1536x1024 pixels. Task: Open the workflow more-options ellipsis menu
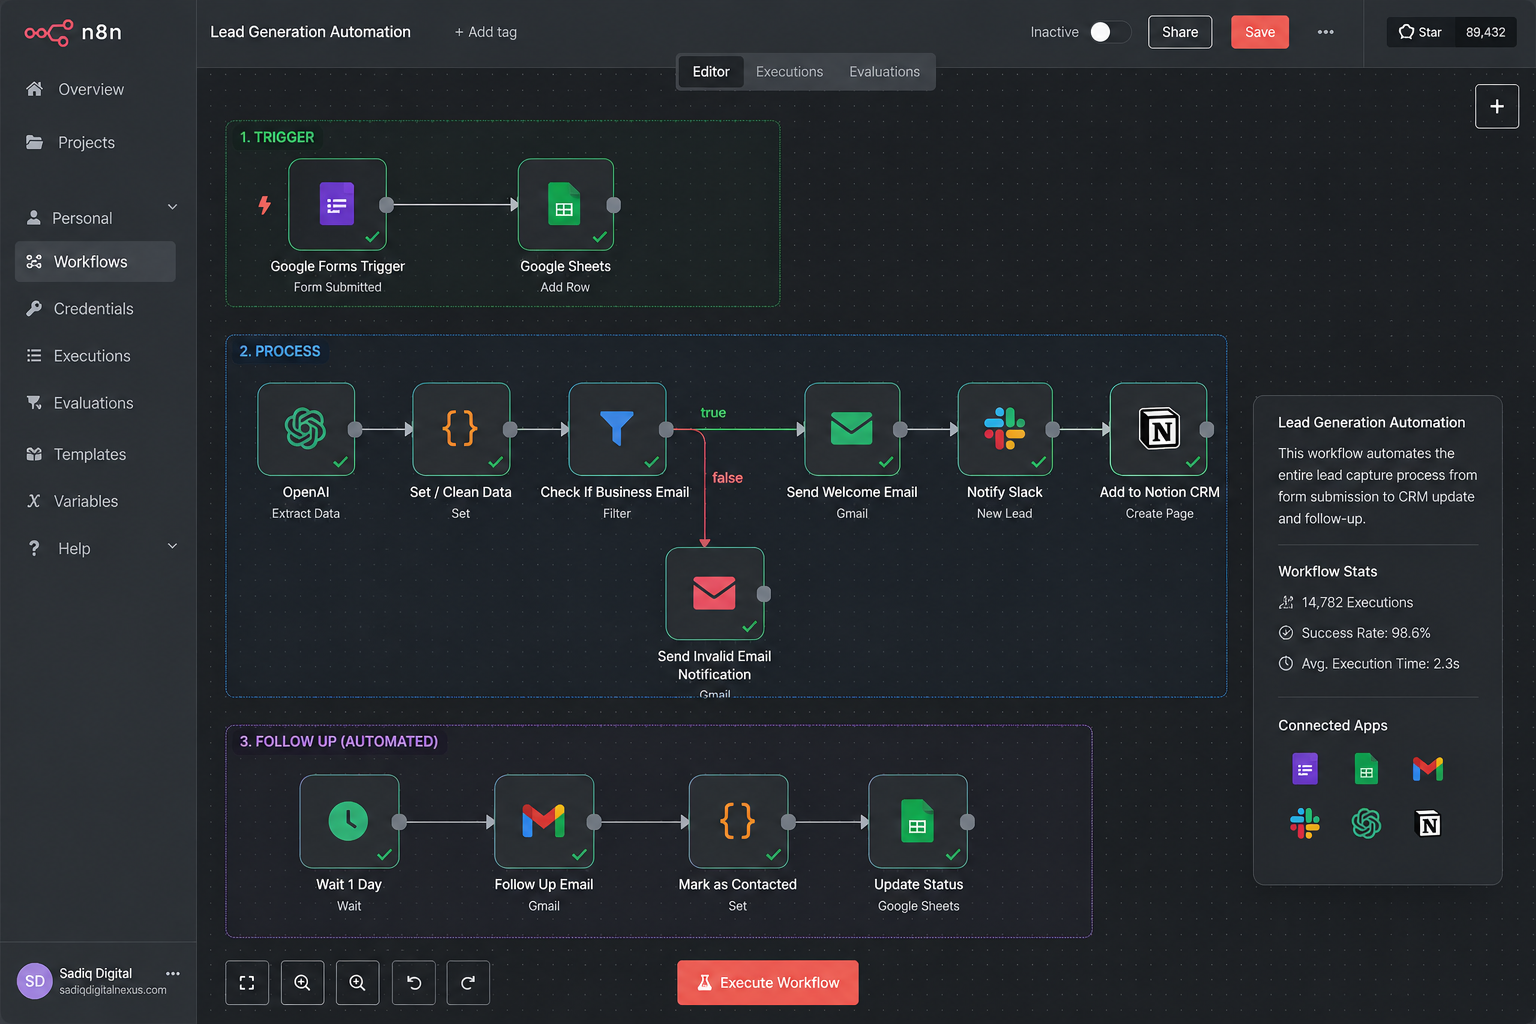point(1325,32)
